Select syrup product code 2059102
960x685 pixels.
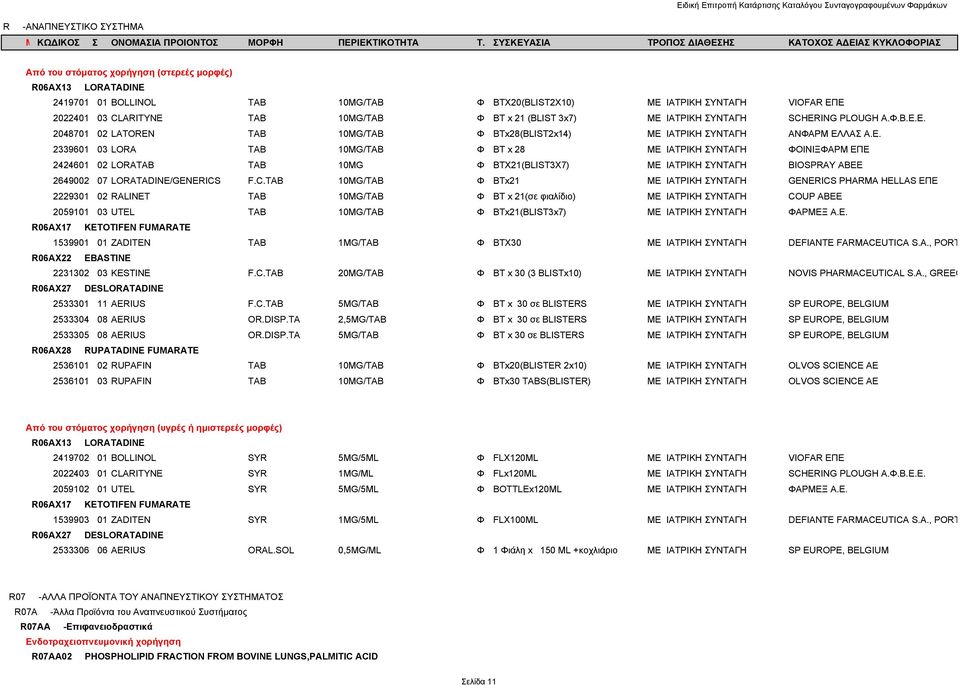tap(71, 489)
